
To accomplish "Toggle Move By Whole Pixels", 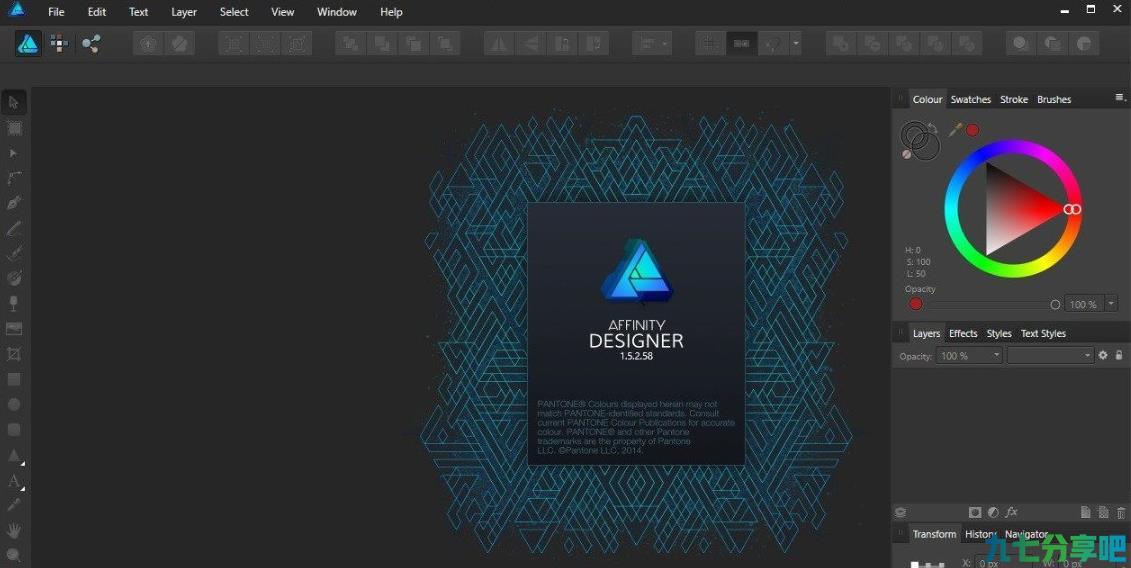I will click(x=741, y=43).
